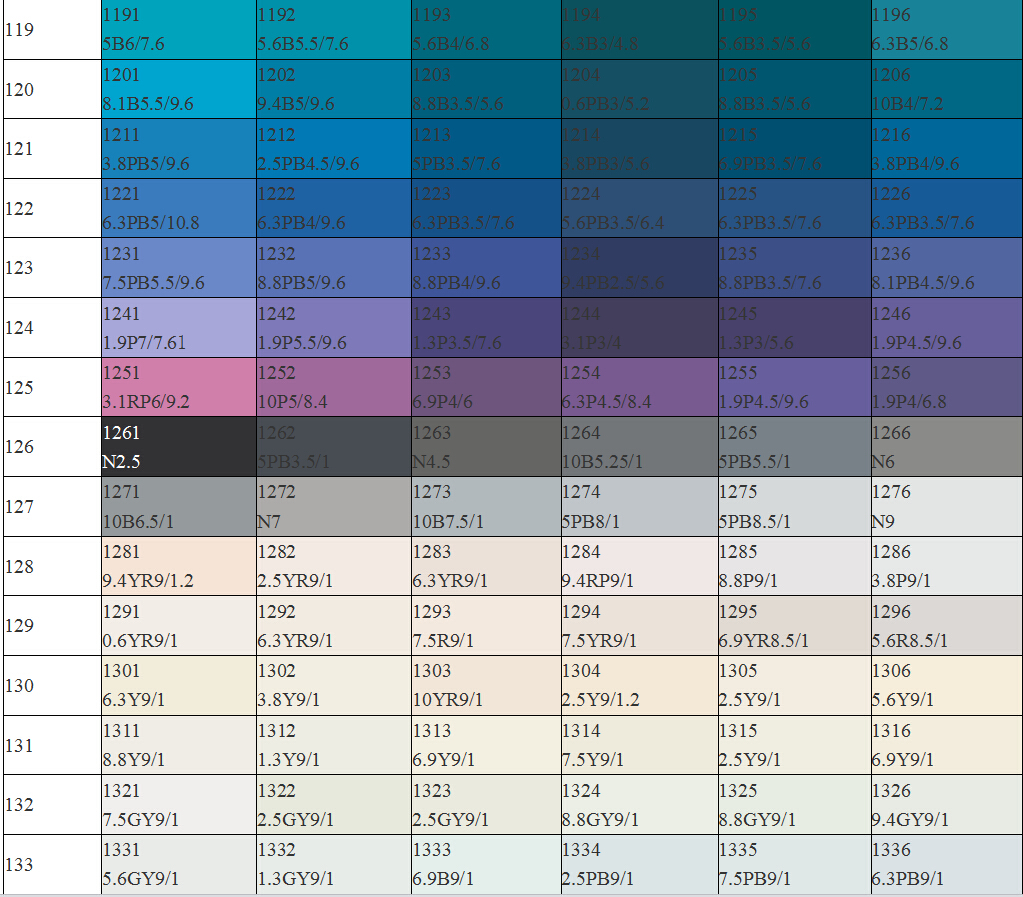Pick swatch 1315 2.5Y9/1
This screenshot has width=1023, height=897.
tap(795, 746)
